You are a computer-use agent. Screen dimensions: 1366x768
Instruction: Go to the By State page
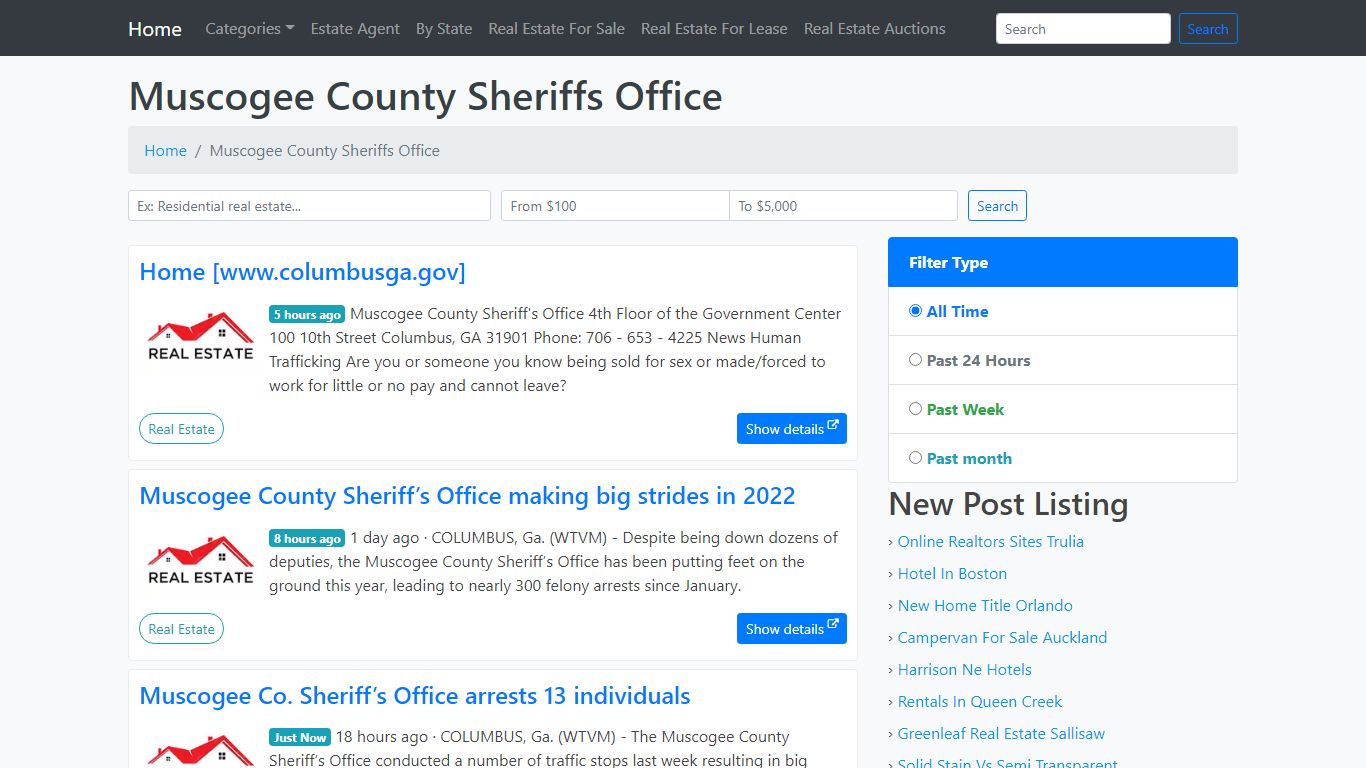coord(444,29)
